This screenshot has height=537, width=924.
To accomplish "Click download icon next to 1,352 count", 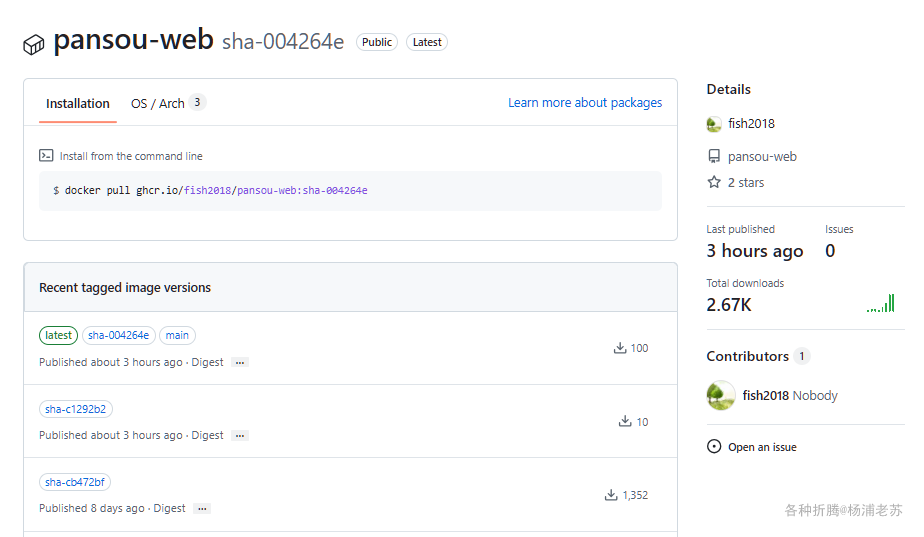I will click(611, 495).
